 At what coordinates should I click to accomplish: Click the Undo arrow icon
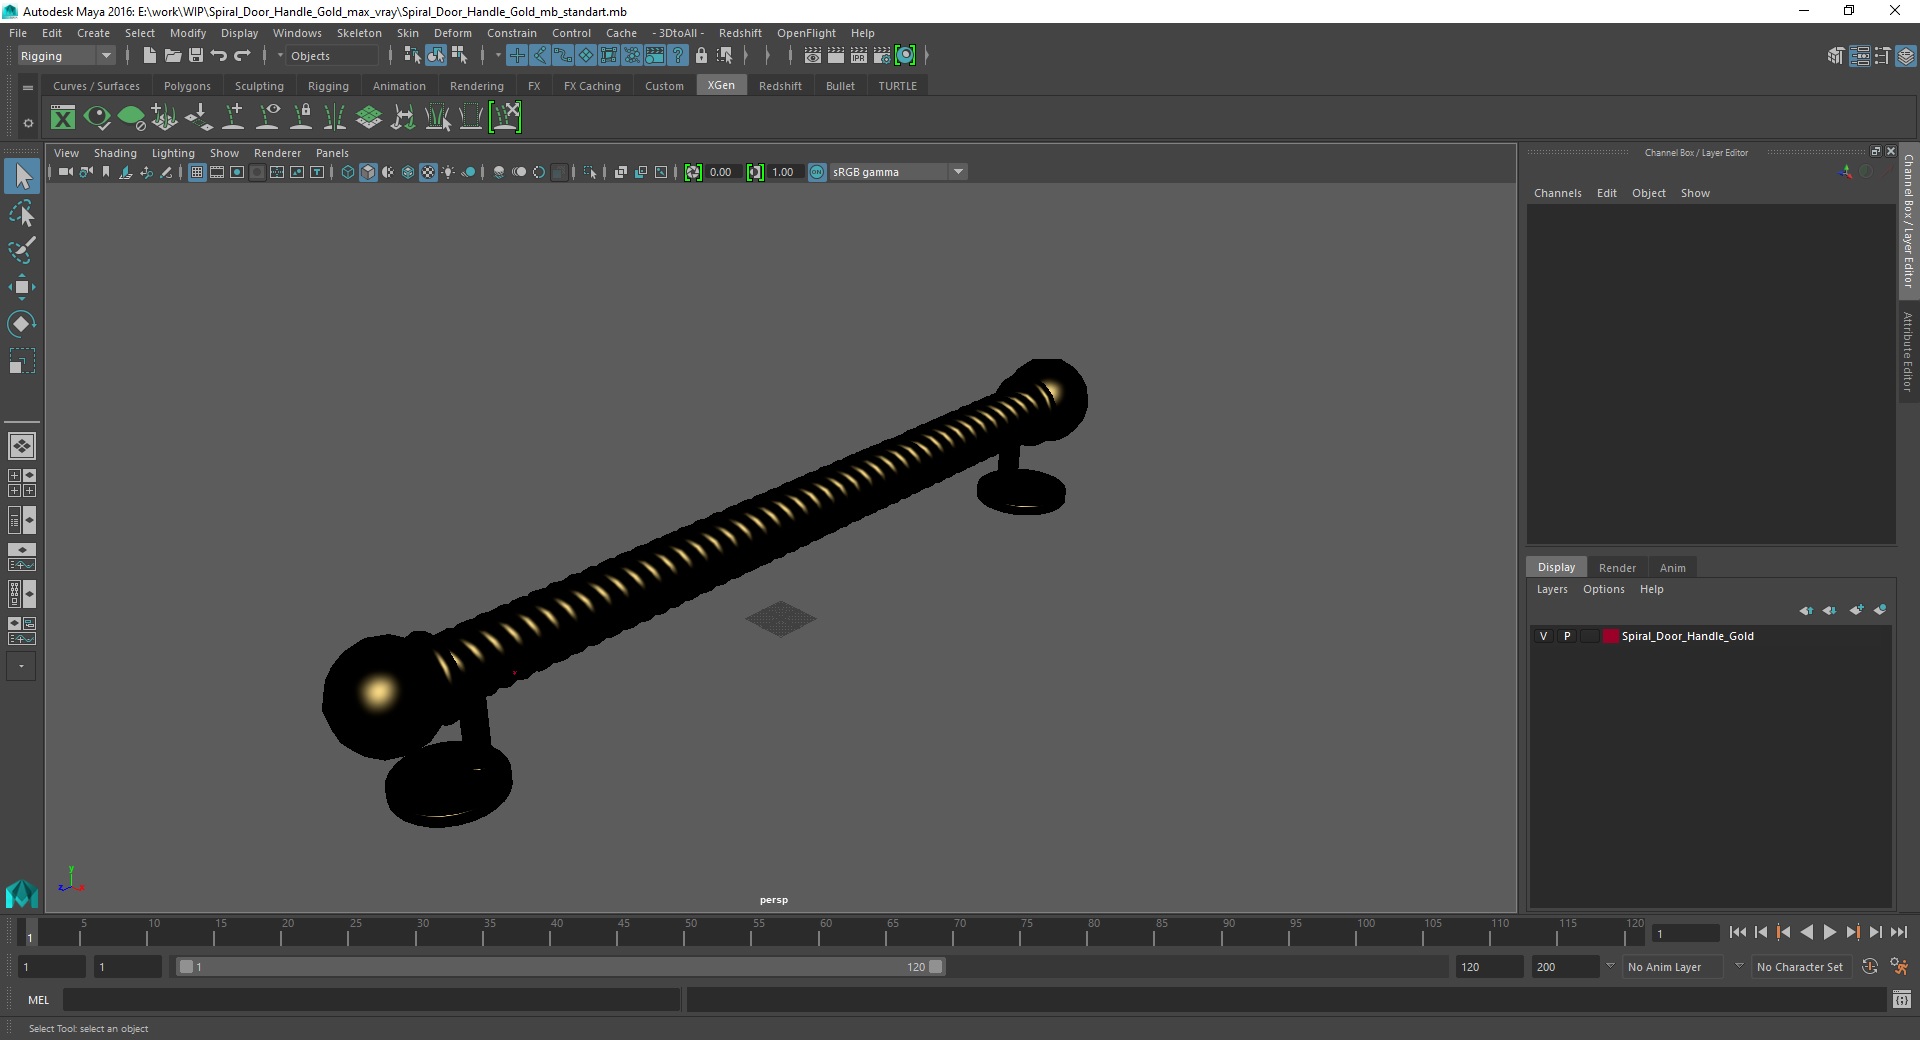(219, 56)
